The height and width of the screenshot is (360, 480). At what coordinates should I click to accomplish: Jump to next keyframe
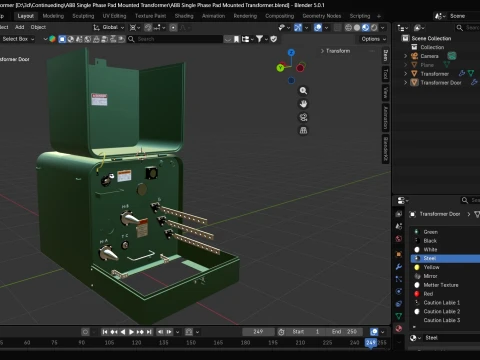coord(140,332)
